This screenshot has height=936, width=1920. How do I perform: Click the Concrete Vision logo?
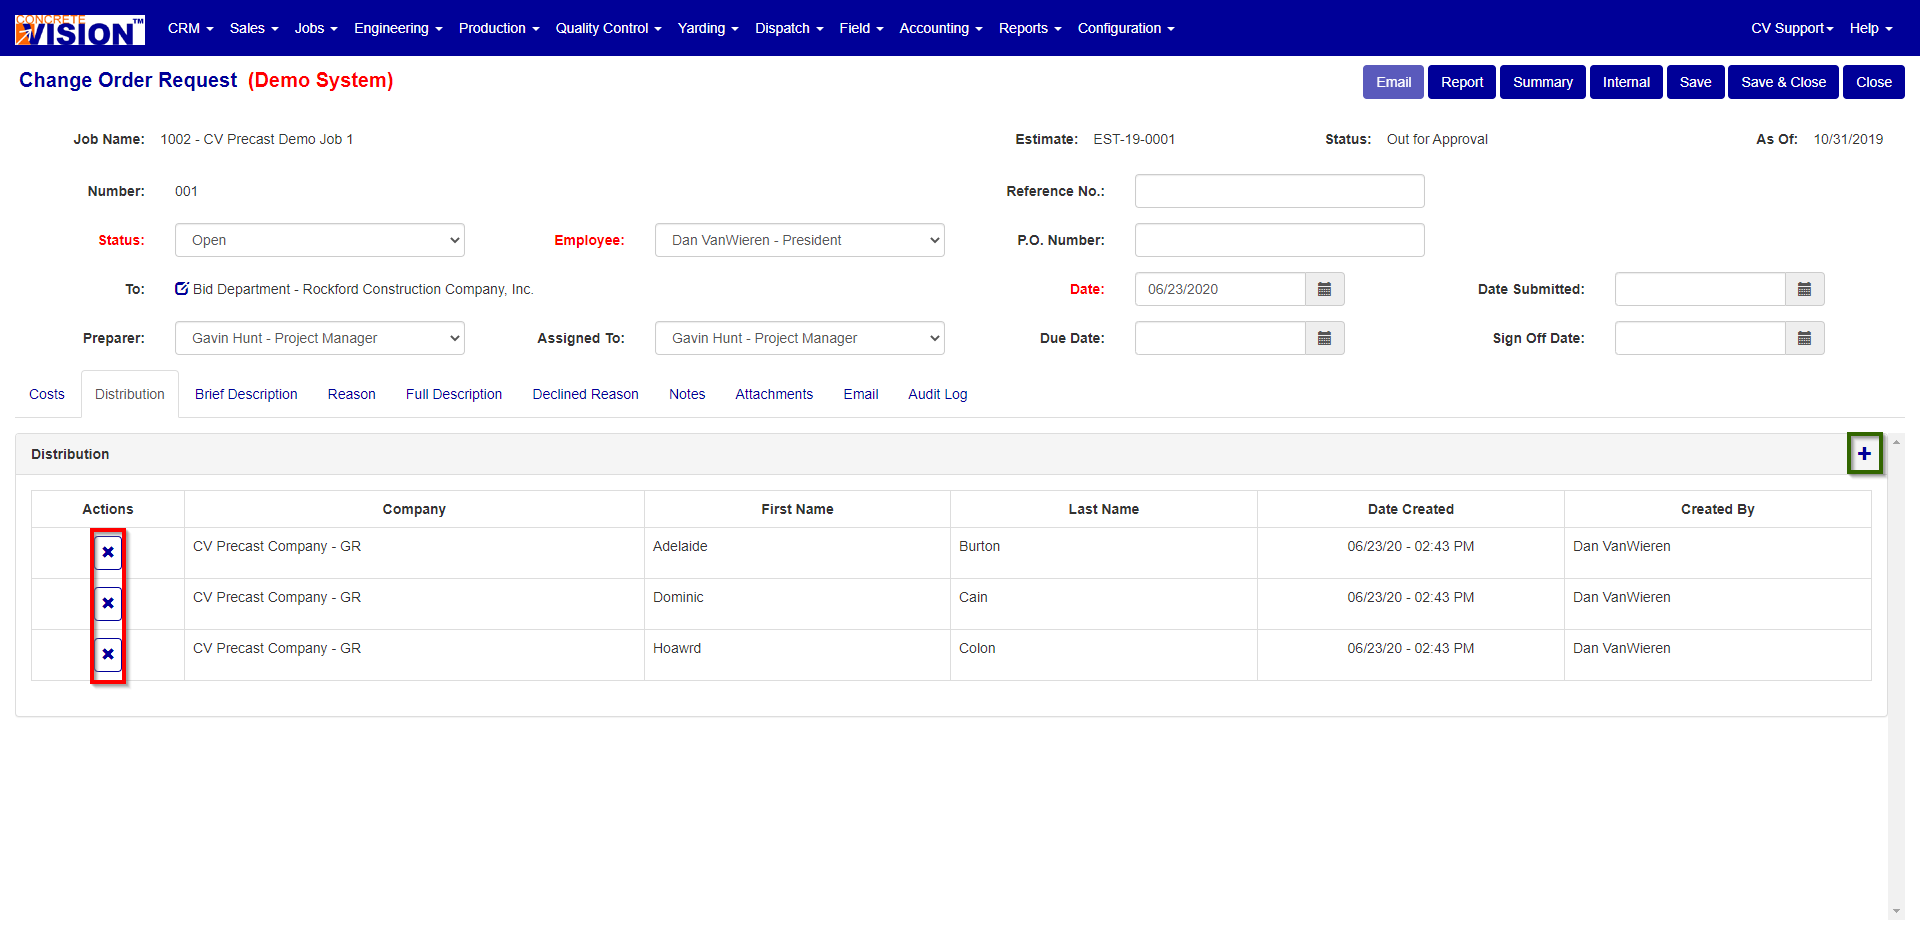point(80,29)
